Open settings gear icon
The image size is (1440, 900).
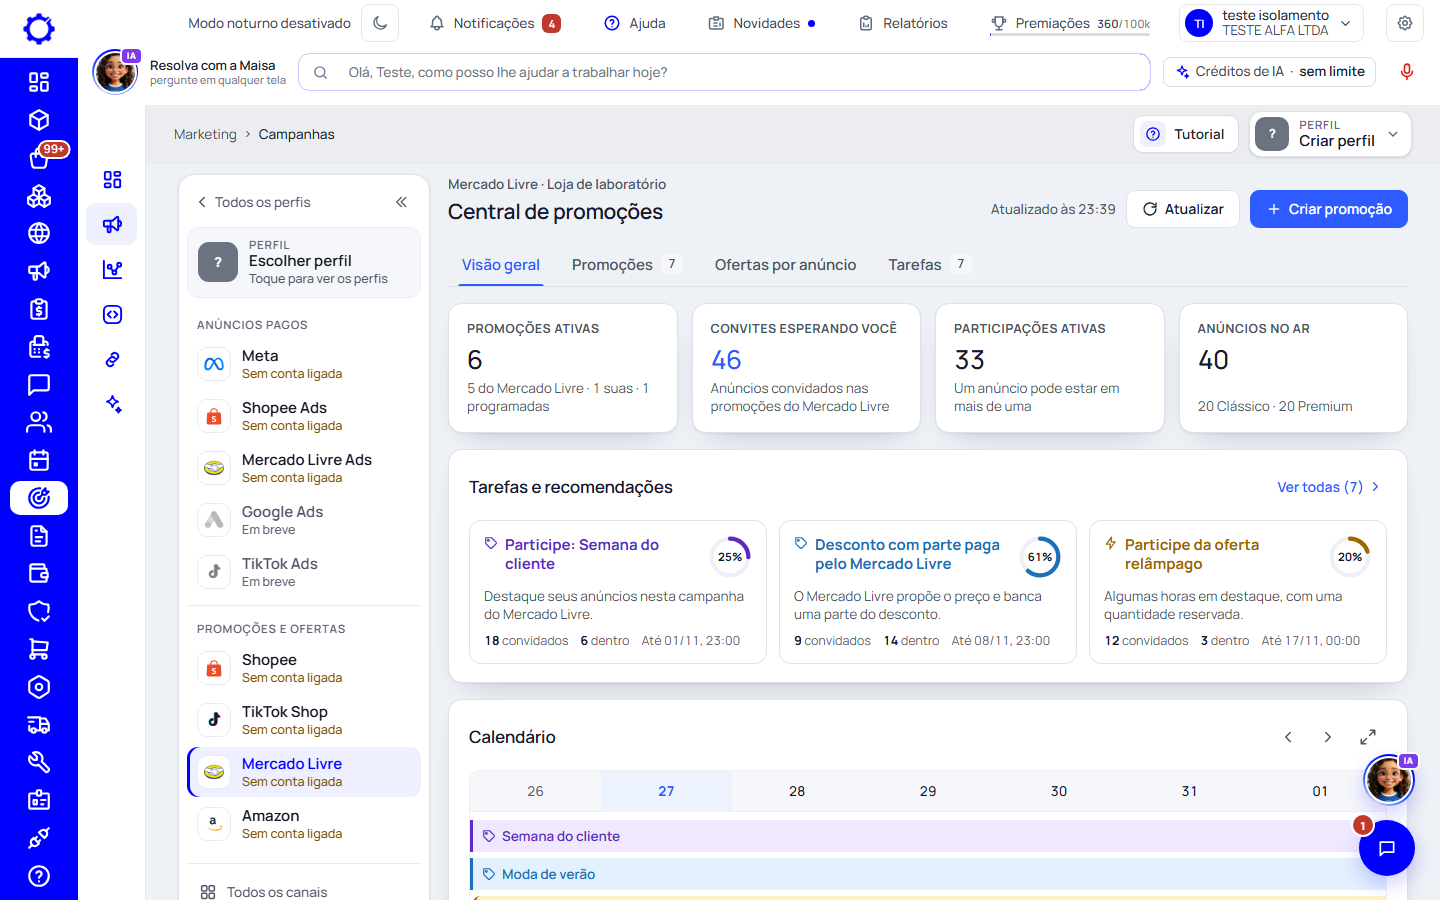[x=1405, y=23]
